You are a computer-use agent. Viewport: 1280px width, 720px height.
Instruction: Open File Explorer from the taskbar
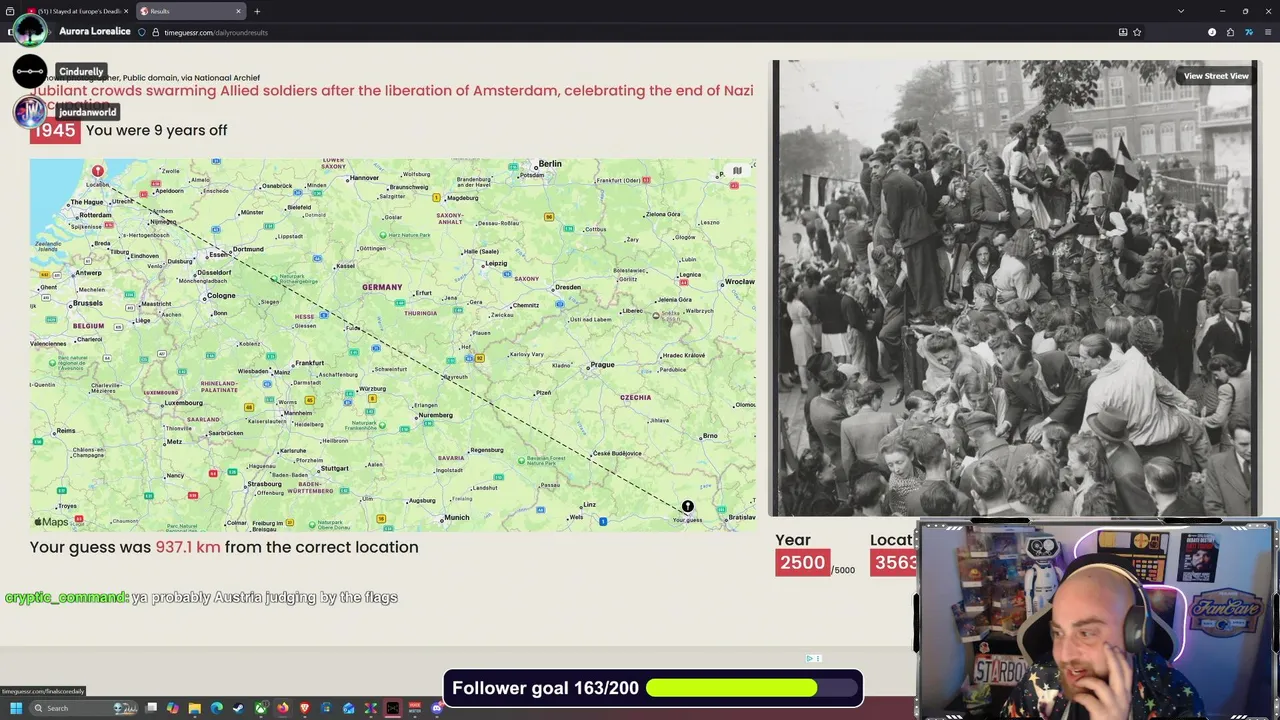(x=195, y=708)
